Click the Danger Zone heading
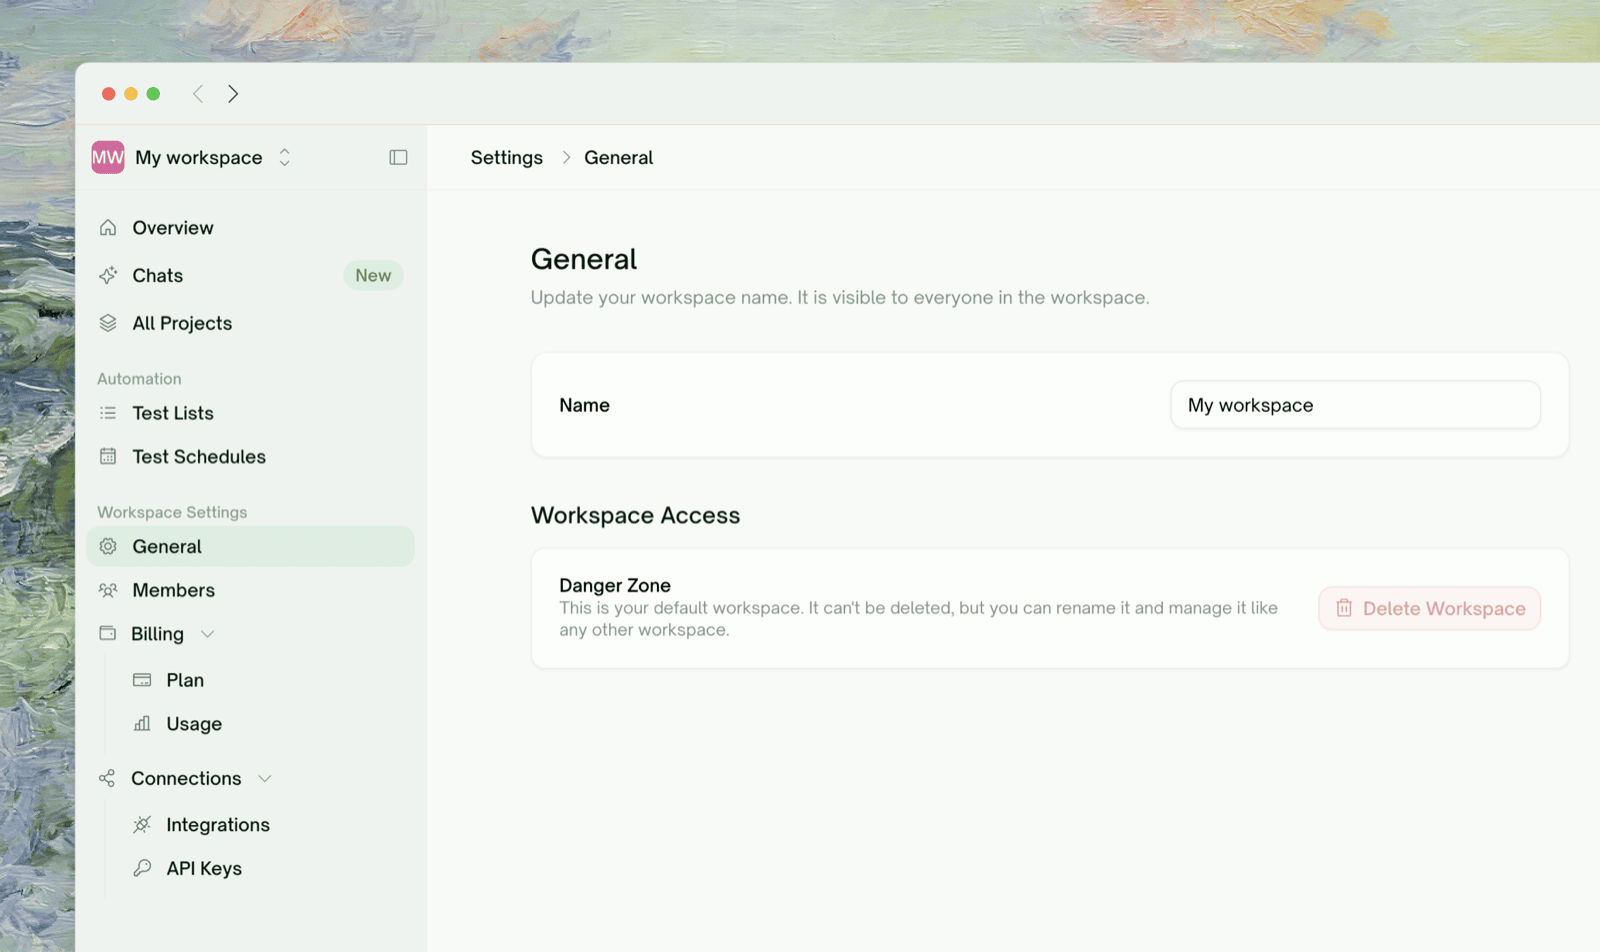The height and width of the screenshot is (952, 1600). tap(615, 585)
